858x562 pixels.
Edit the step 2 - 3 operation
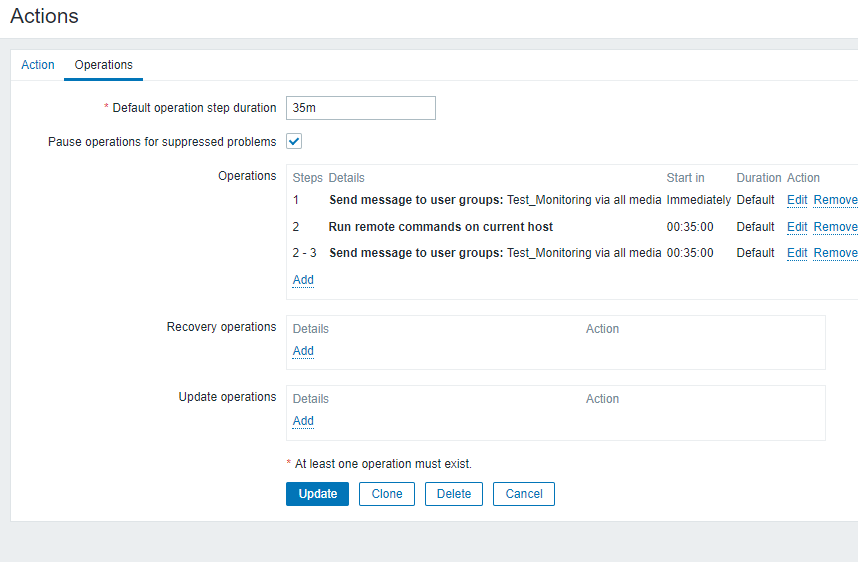tap(797, 253)
